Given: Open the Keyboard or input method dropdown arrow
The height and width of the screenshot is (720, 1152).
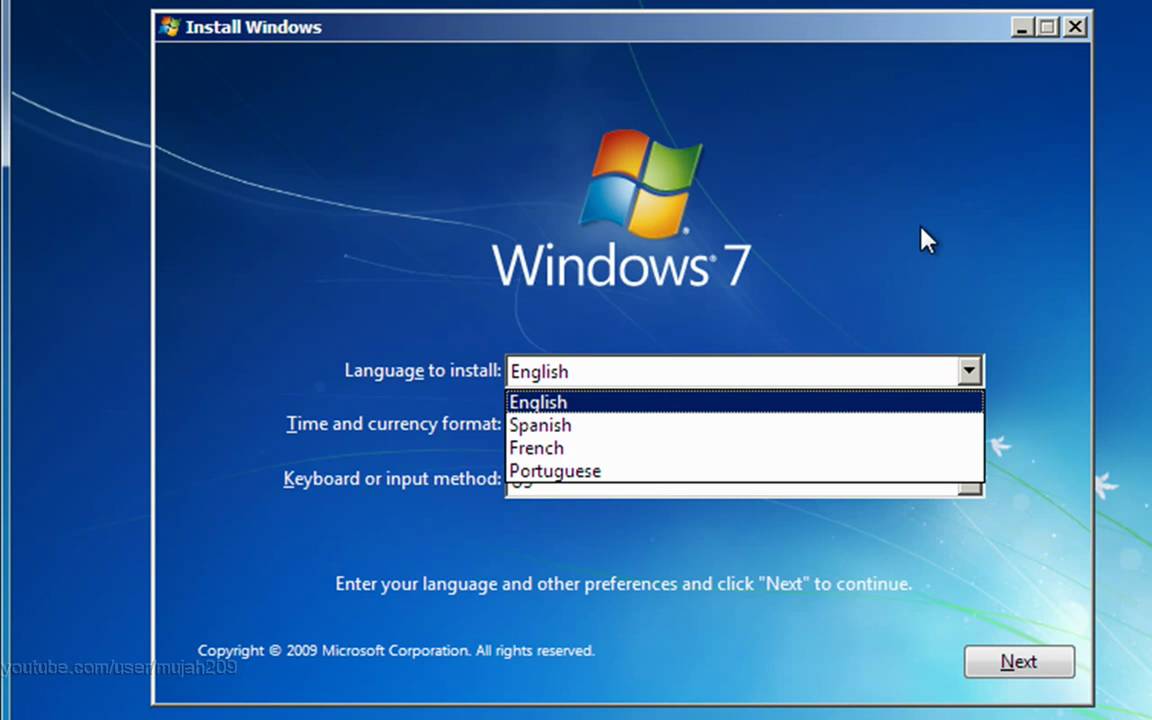Looking at the screenshot, I should 970,489.
